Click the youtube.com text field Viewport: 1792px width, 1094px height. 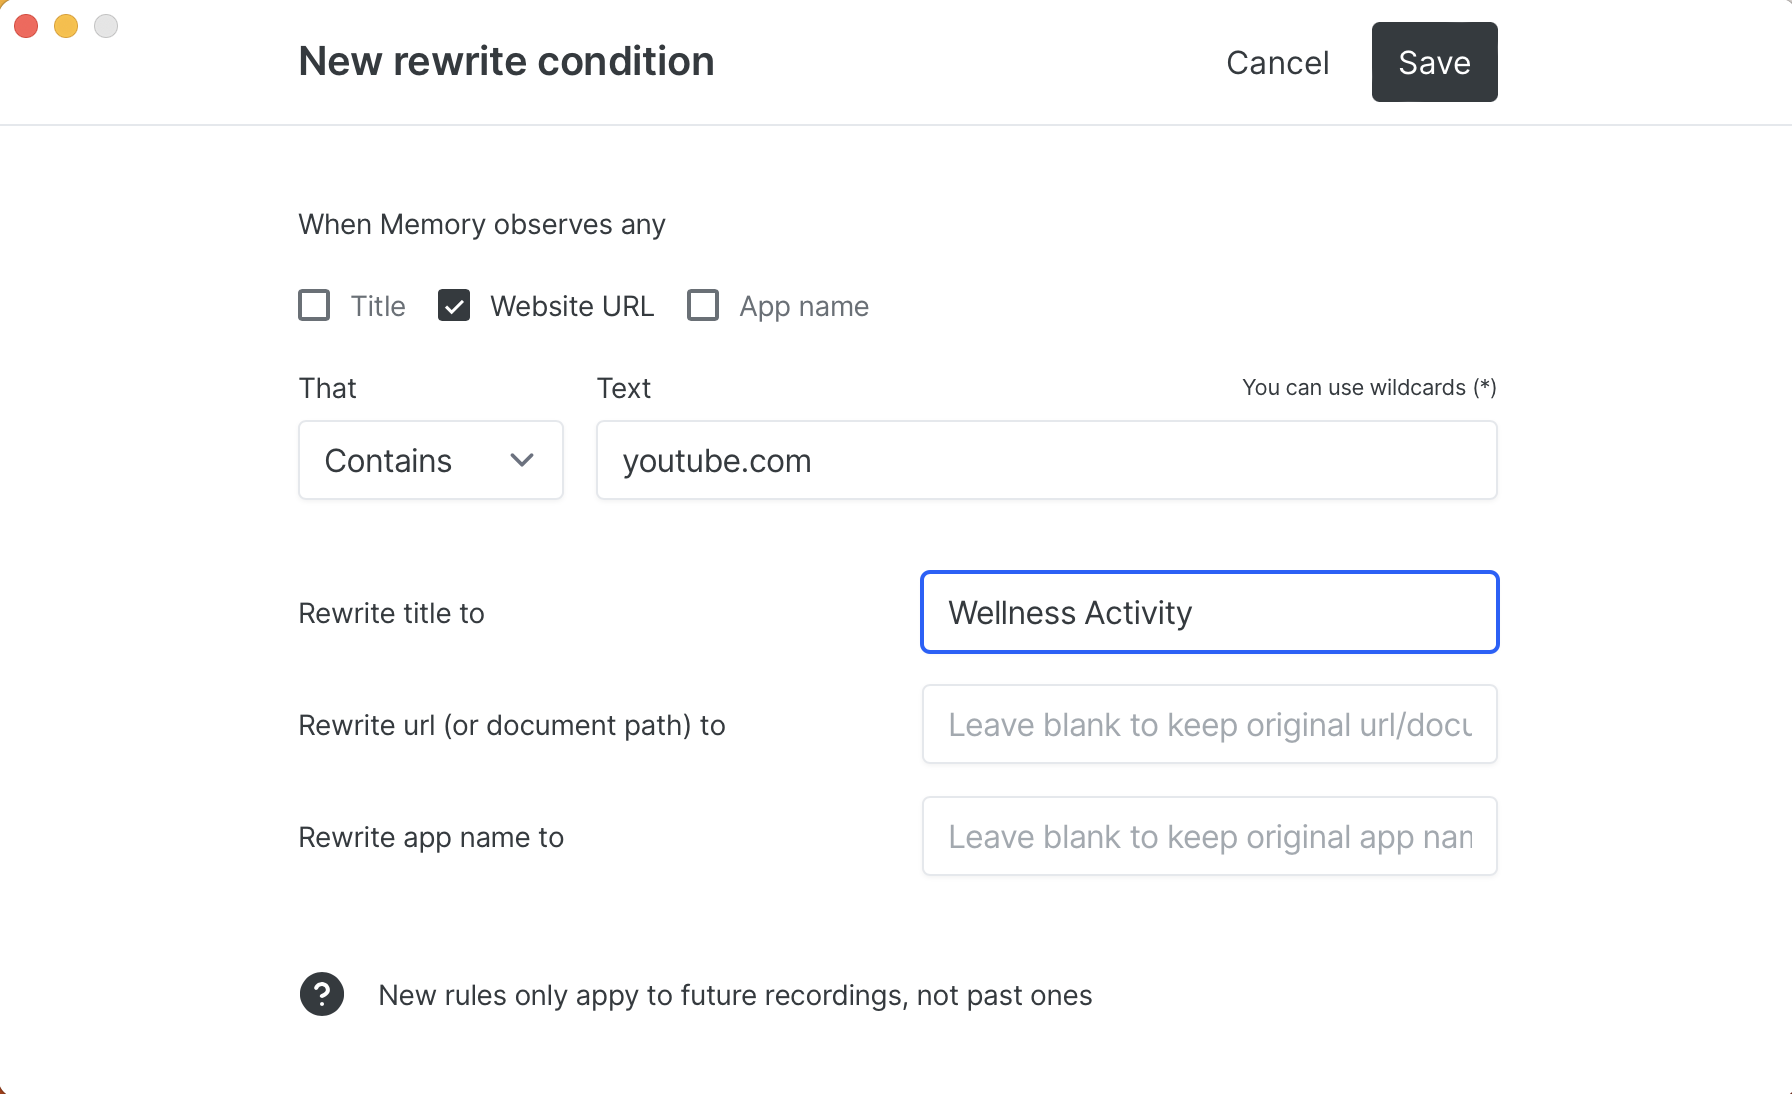[x=1046, y=460]
